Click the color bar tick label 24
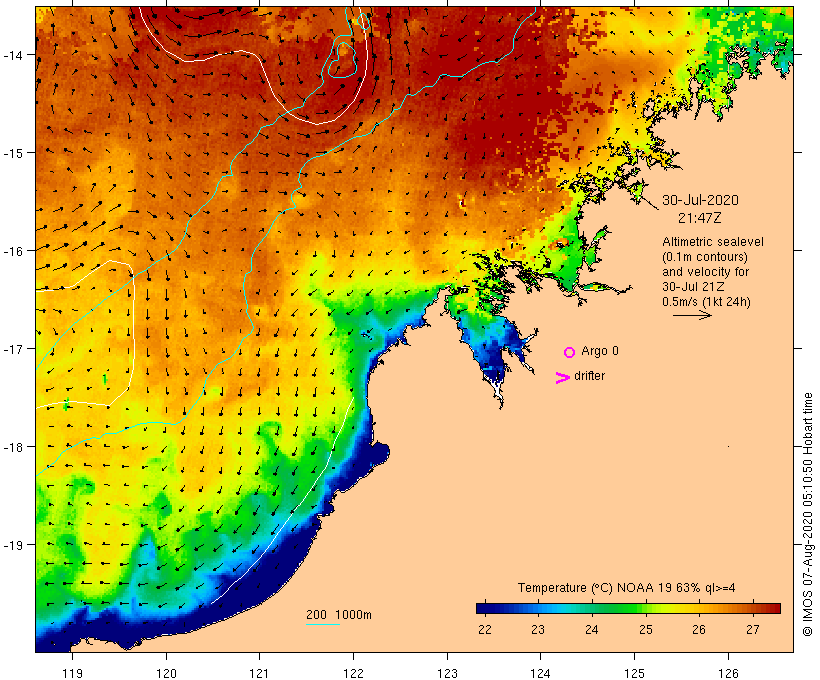This screenshot has width=820, height=680. [x=591, y=629]
